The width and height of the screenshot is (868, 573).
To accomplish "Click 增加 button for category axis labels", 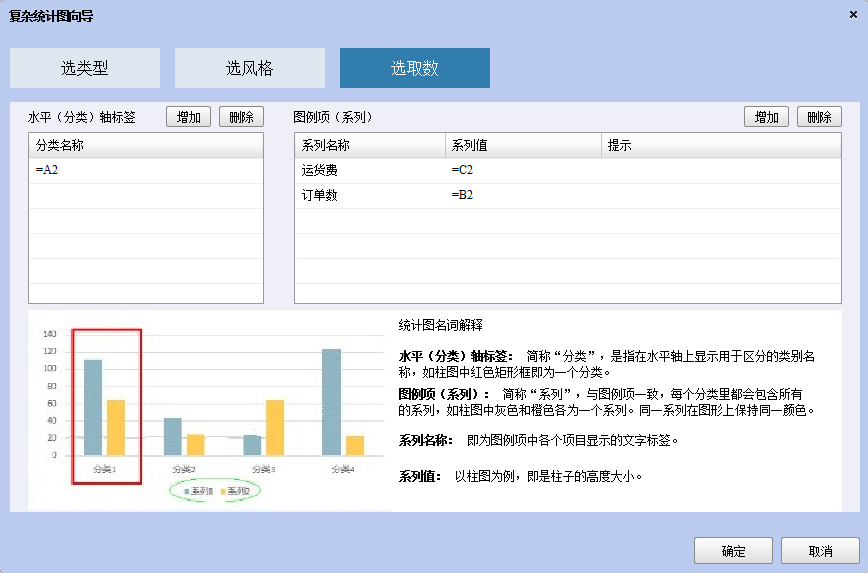I will (188, 117).
